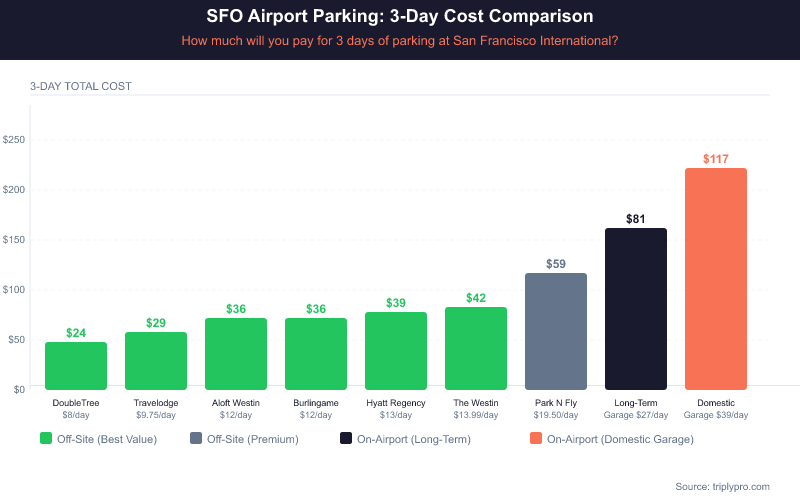Click the $117 value label
Screen dimensions: 800x500
[716, 159]
